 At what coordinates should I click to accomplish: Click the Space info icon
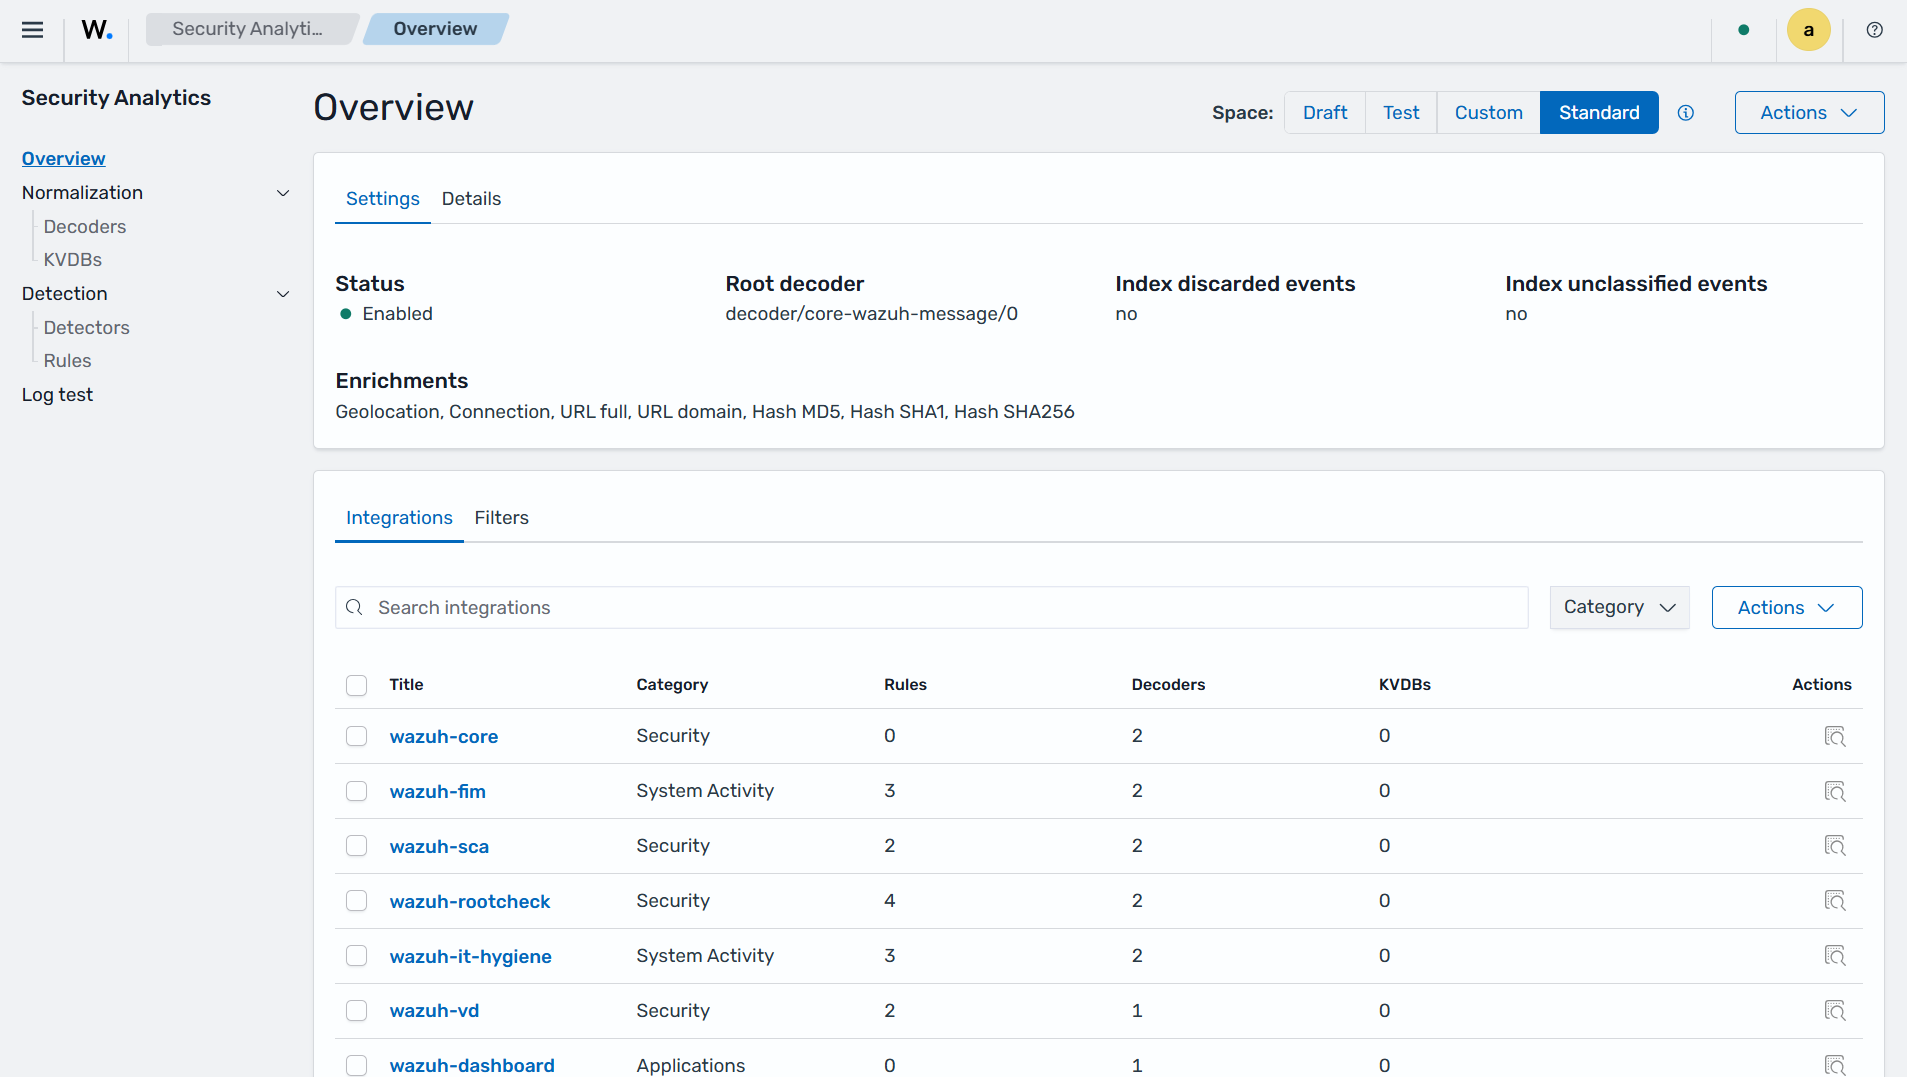1686,113
